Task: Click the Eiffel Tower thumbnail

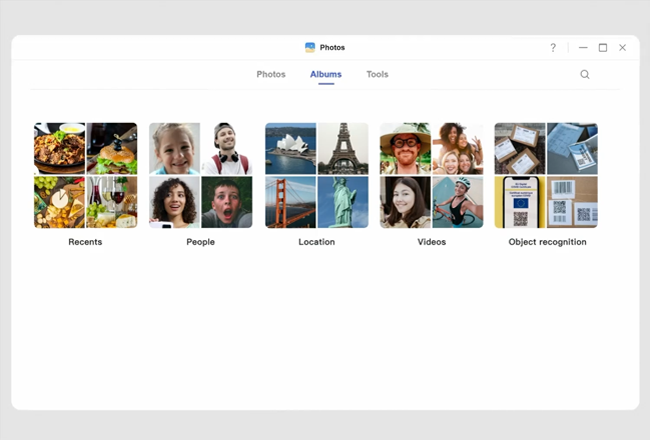Action: (x=343, y=148)
